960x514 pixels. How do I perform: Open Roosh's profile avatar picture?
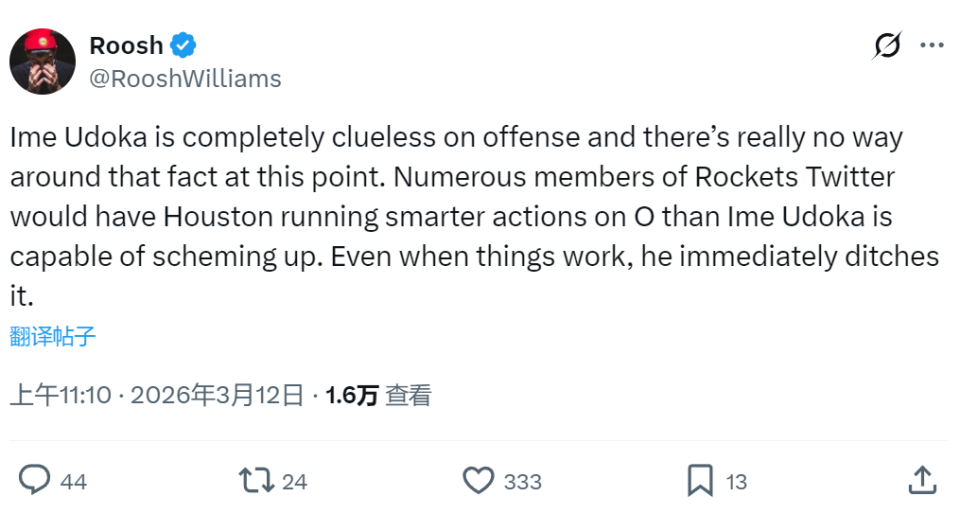pos(43,62)
